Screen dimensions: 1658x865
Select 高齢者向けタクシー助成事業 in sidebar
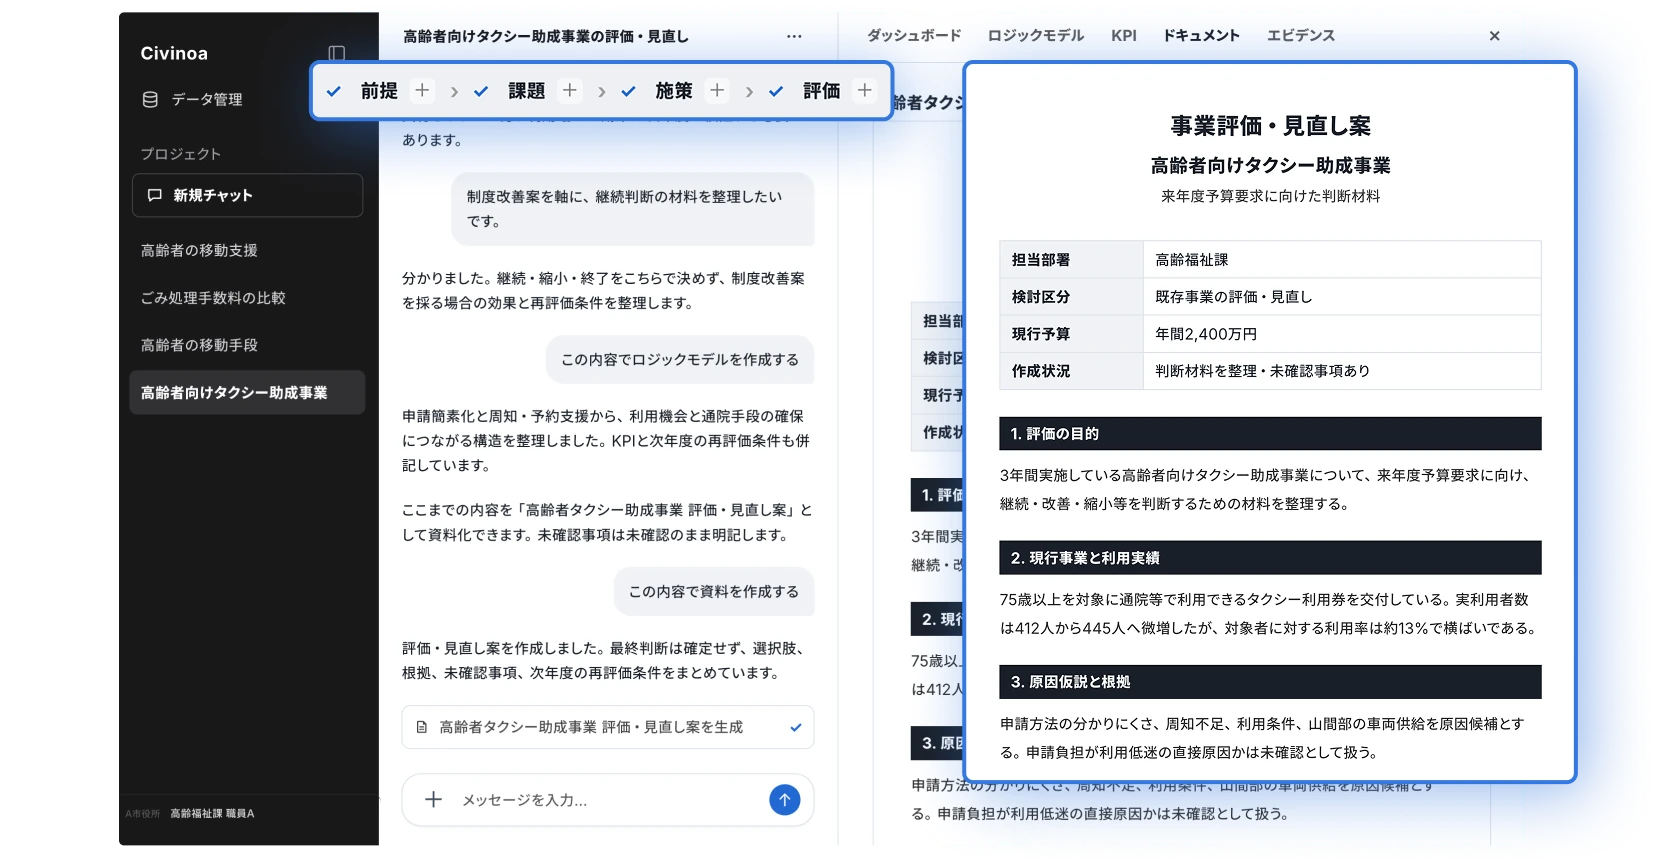[247, 393]
